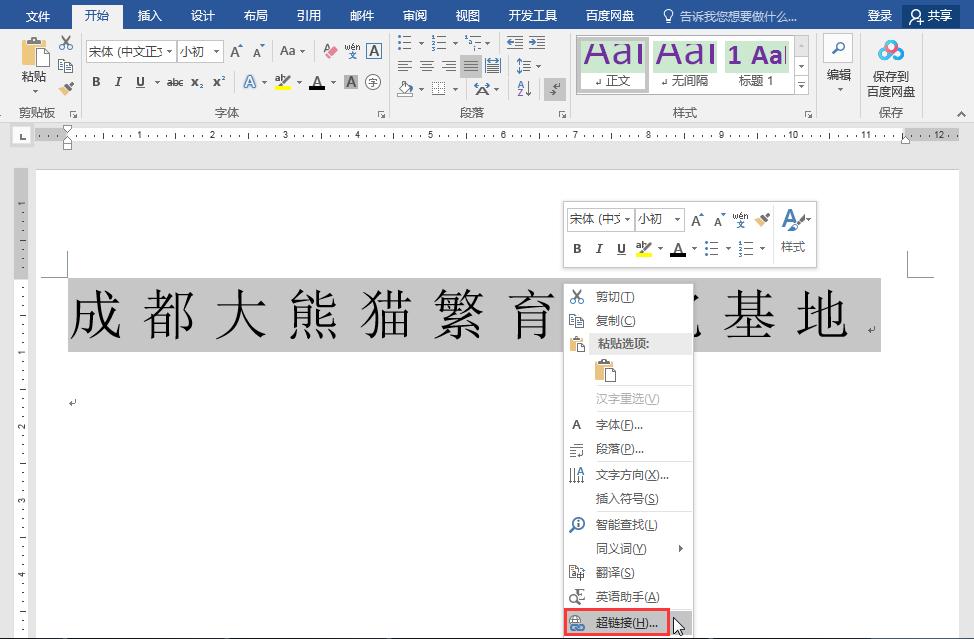974x639 pixels.
Task: Click the Phonetic Guide (拼音) icon
Action: [x=351, y=48]
